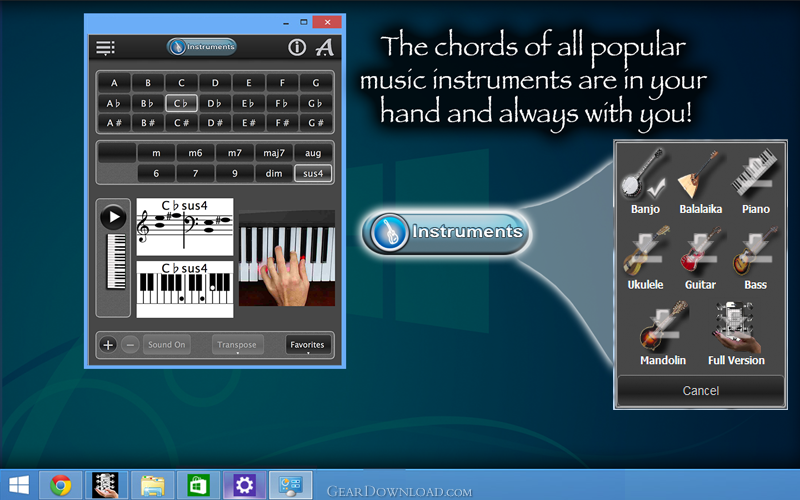The image size is (800, 500).
Task: Click the minus zoom button
Action: click(130, 345)
